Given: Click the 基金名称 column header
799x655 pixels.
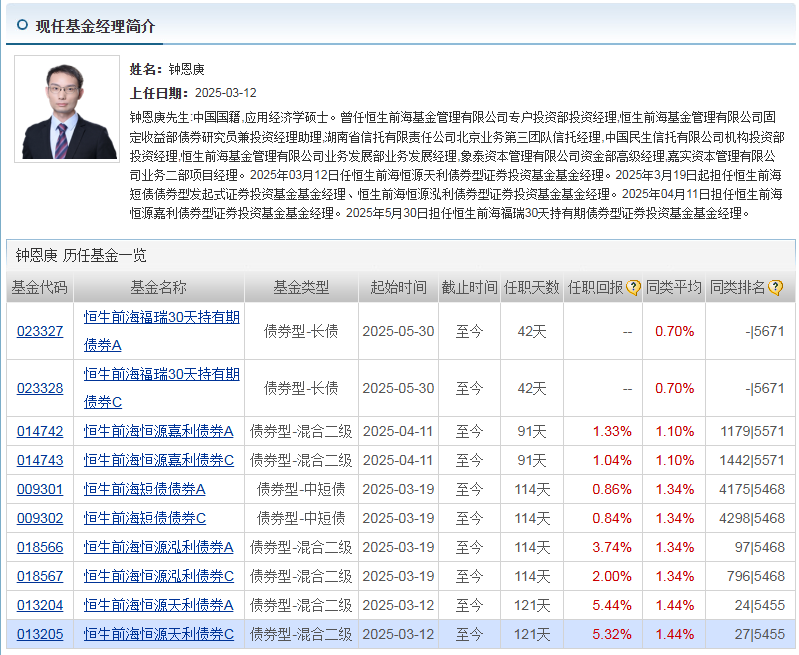Looking at the screenshot, I should point(158,287).
